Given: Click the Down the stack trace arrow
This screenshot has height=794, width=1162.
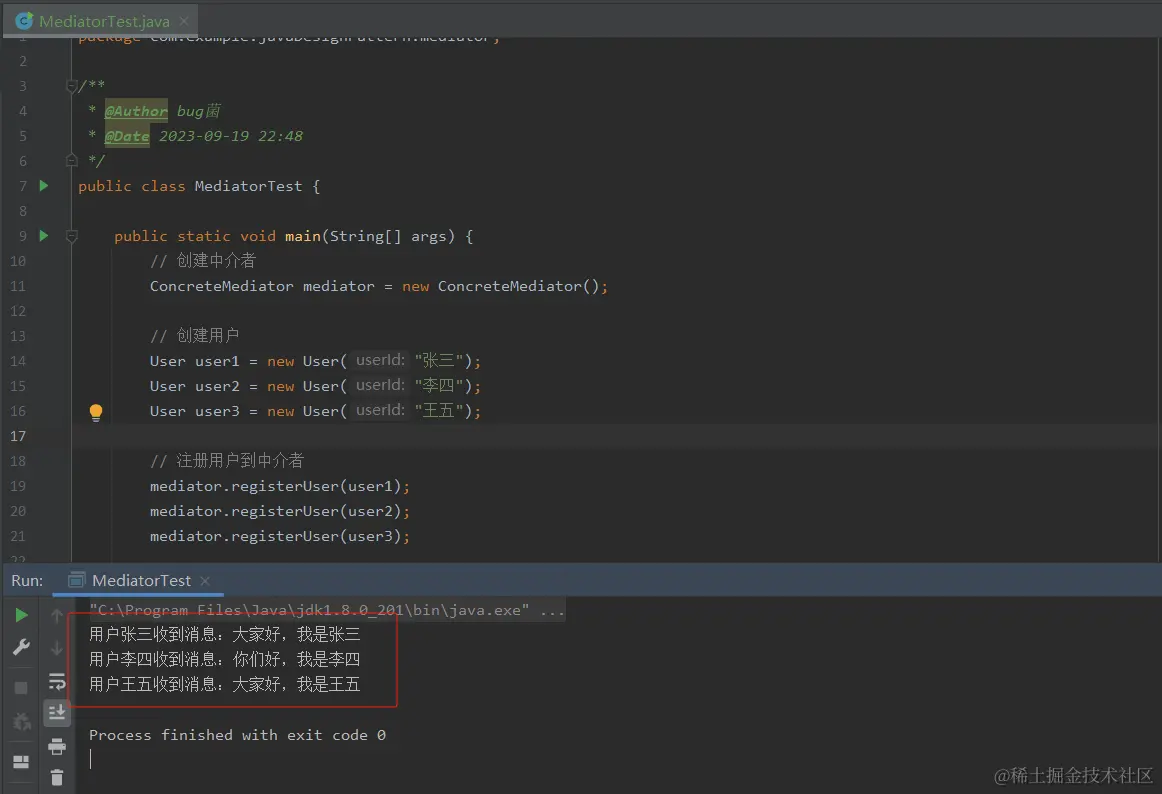Looking at the screenshot, I should tap(56, 648).
